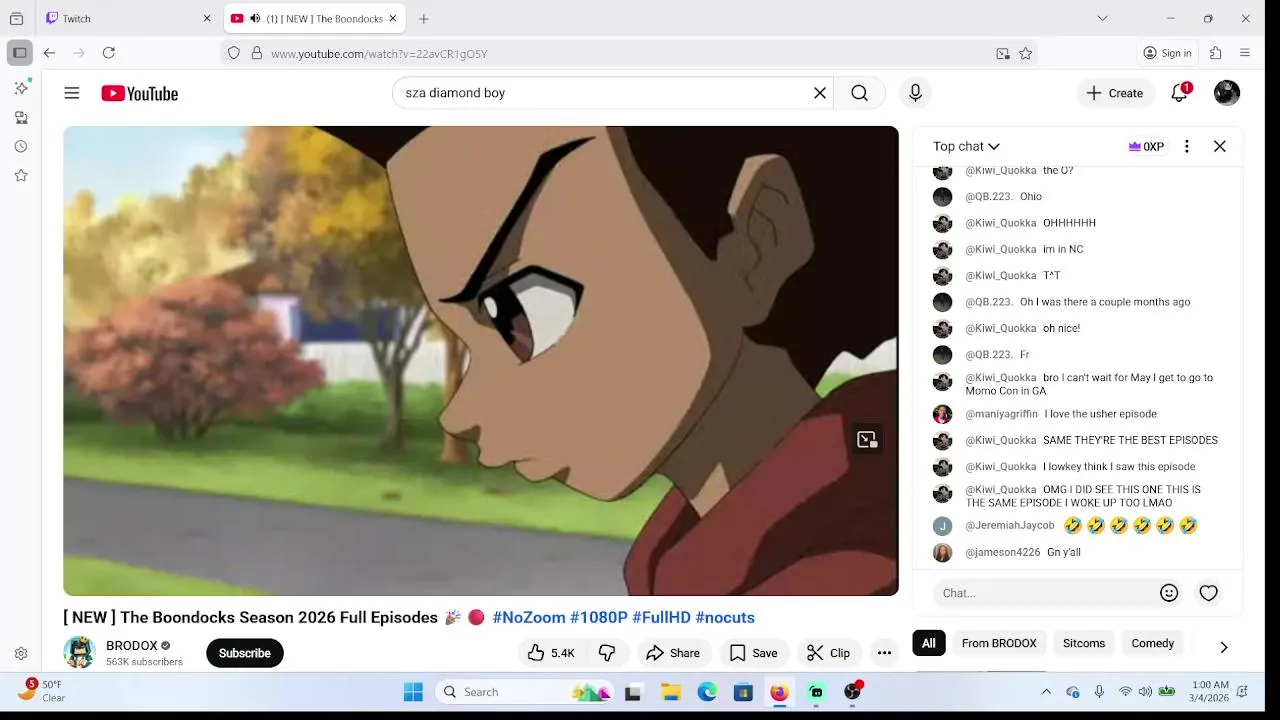Customize sidebar with the gear icon

coord(21,653)
